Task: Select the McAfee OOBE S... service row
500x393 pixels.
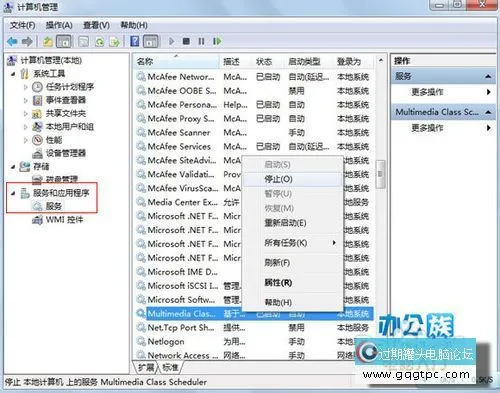Action: (254, 91)
